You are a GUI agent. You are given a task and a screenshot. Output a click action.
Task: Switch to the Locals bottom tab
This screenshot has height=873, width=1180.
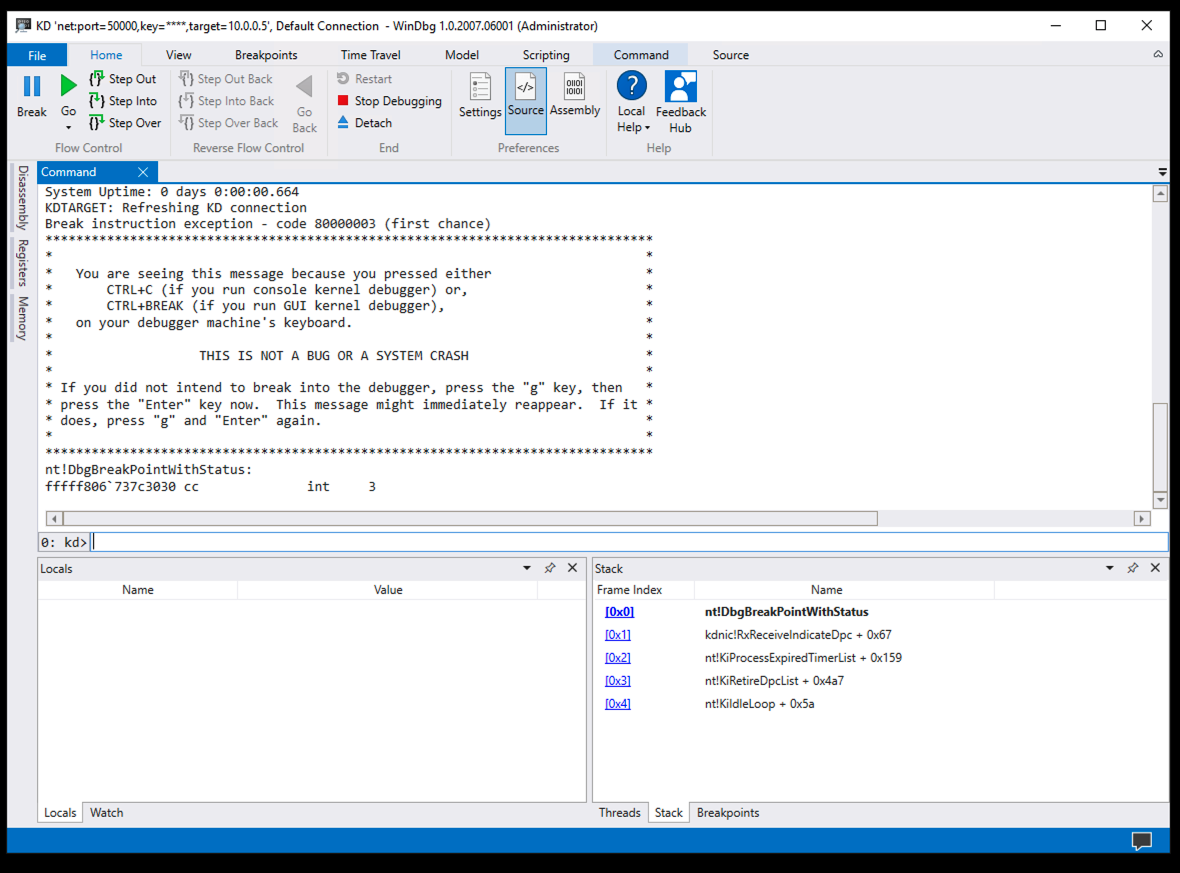coord(60,813)
